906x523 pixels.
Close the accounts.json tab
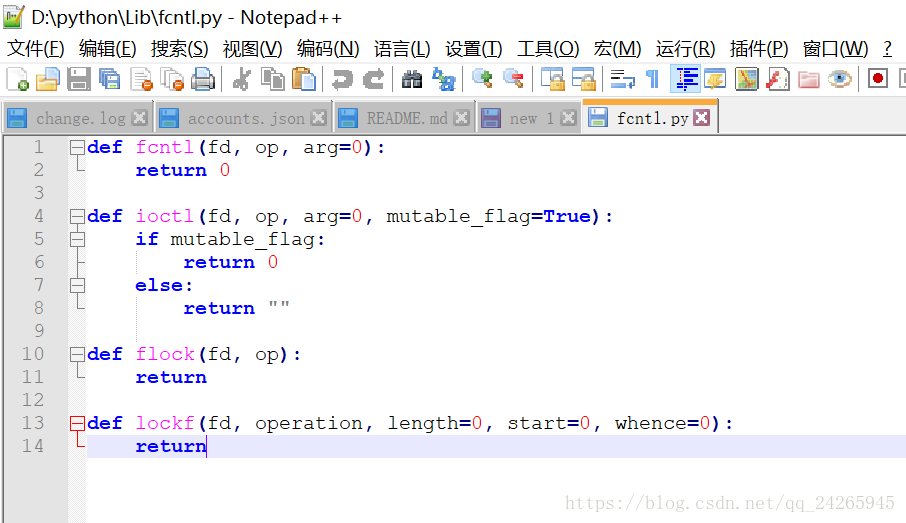pos(318,118)
